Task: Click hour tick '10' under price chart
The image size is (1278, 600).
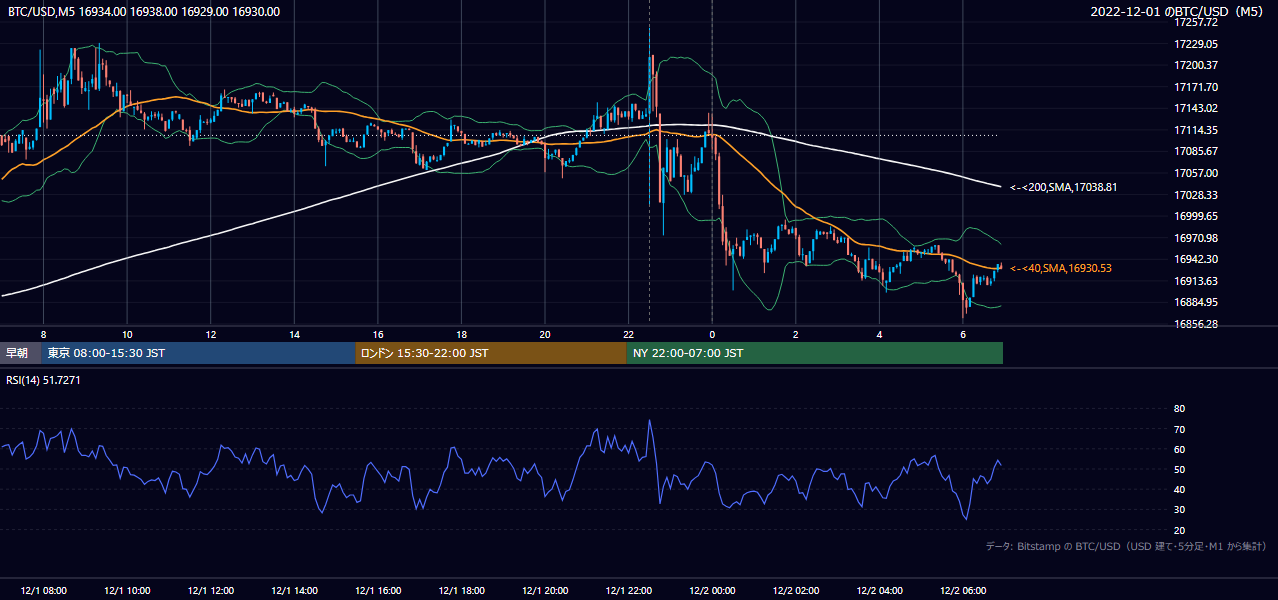Action: click(x=127, y=334)
